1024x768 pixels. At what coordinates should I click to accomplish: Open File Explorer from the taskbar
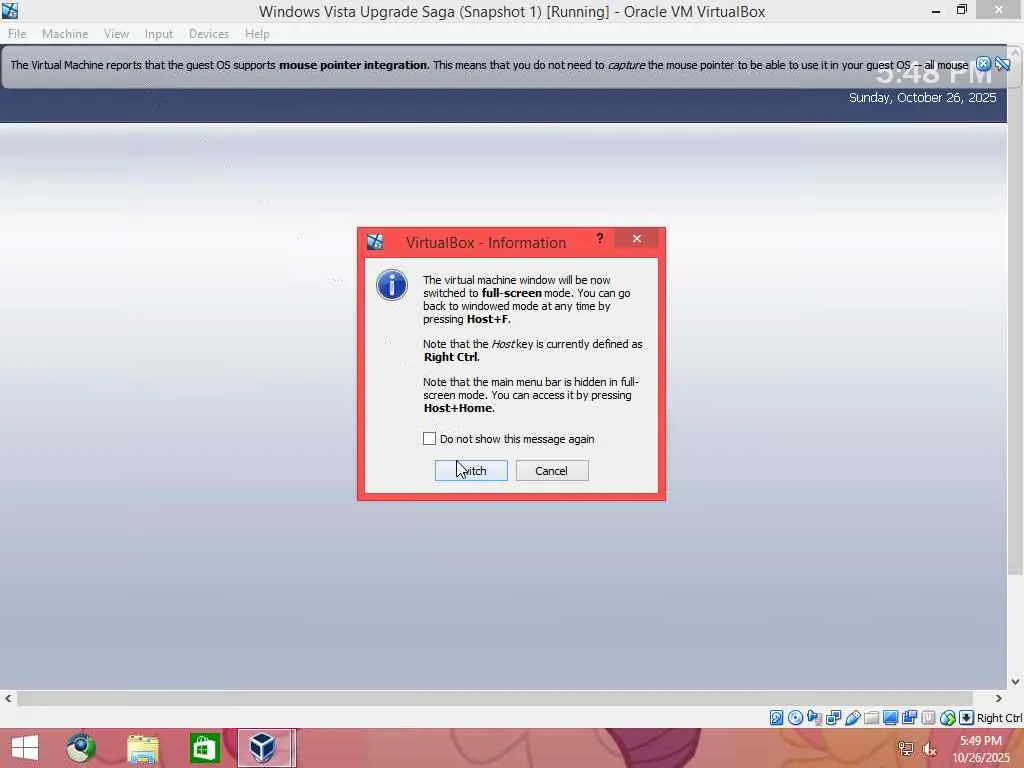pos(142,748)
